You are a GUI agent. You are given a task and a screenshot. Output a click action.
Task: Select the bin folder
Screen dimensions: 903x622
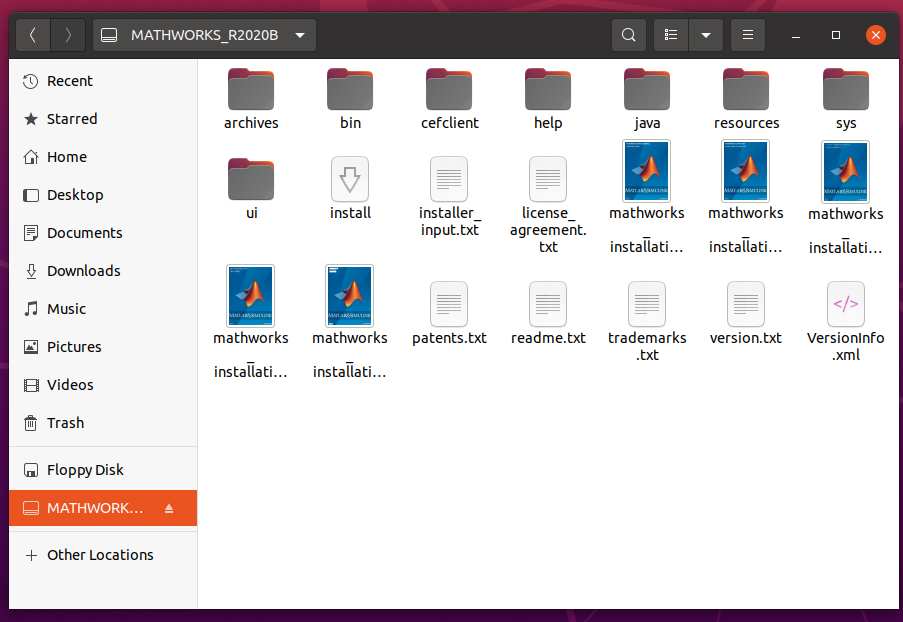click(x=350, y=99)
